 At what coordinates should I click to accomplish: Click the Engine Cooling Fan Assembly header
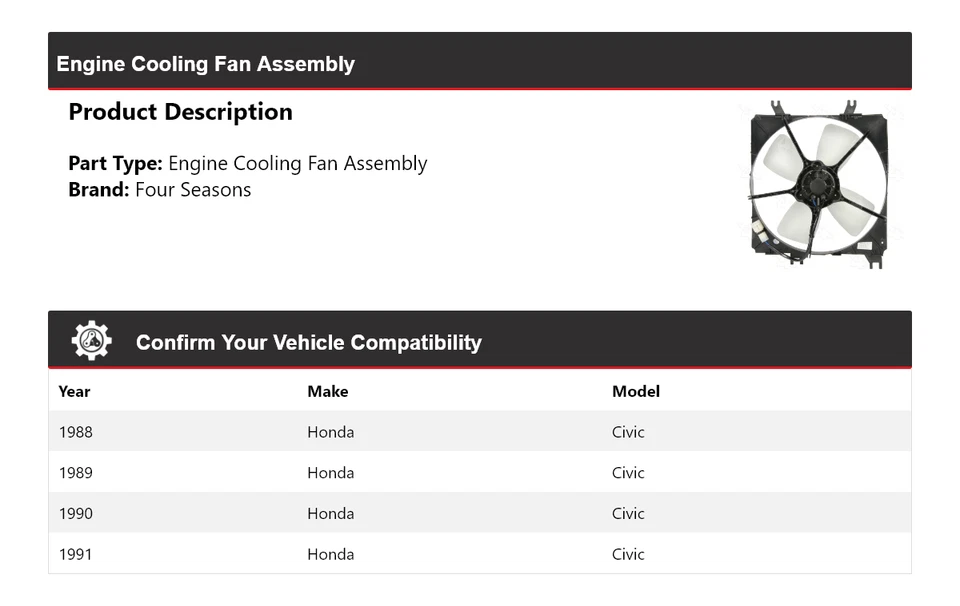click(x=205, y=64)
